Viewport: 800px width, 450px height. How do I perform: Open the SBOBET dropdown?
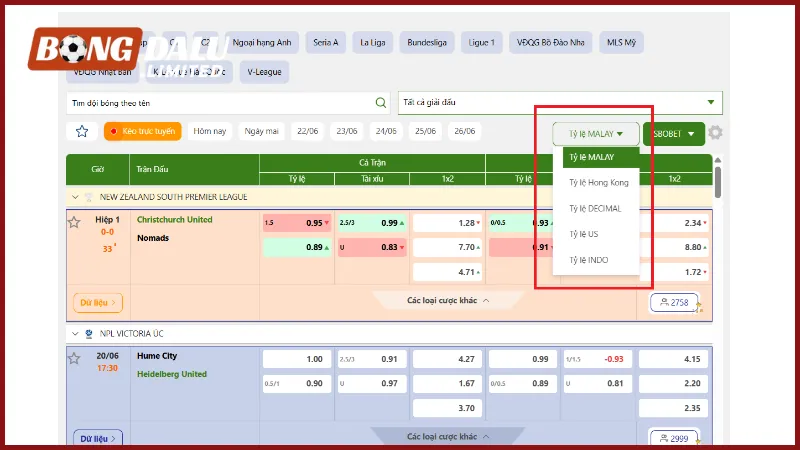(673, 134)
